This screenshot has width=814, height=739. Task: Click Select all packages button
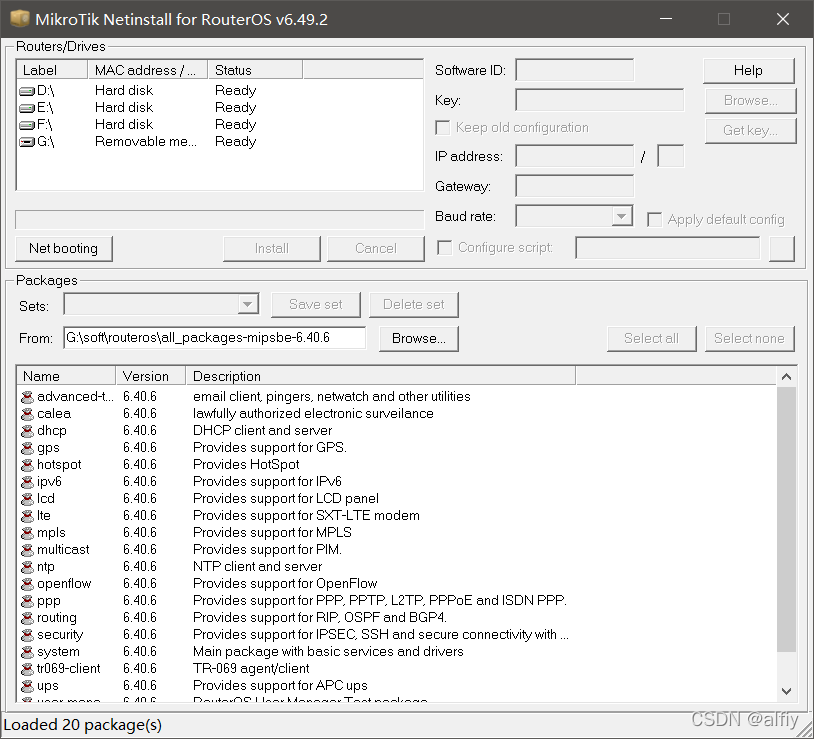click(652, 339)
